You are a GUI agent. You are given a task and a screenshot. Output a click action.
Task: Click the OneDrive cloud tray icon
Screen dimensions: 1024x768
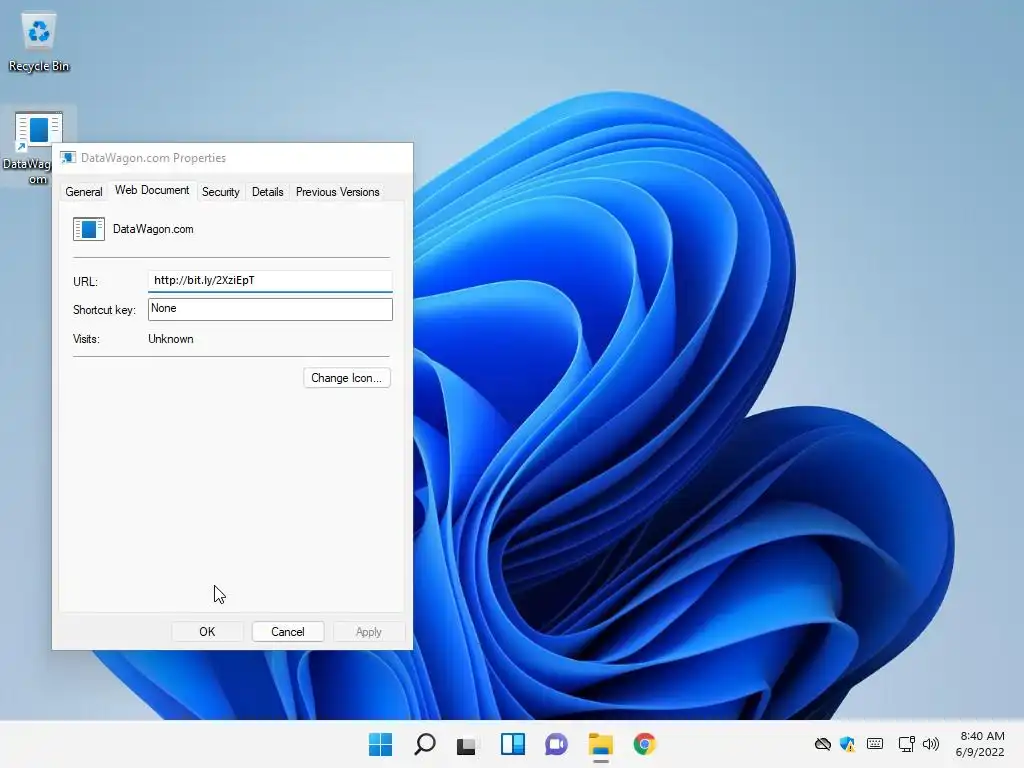click(823, 744)
